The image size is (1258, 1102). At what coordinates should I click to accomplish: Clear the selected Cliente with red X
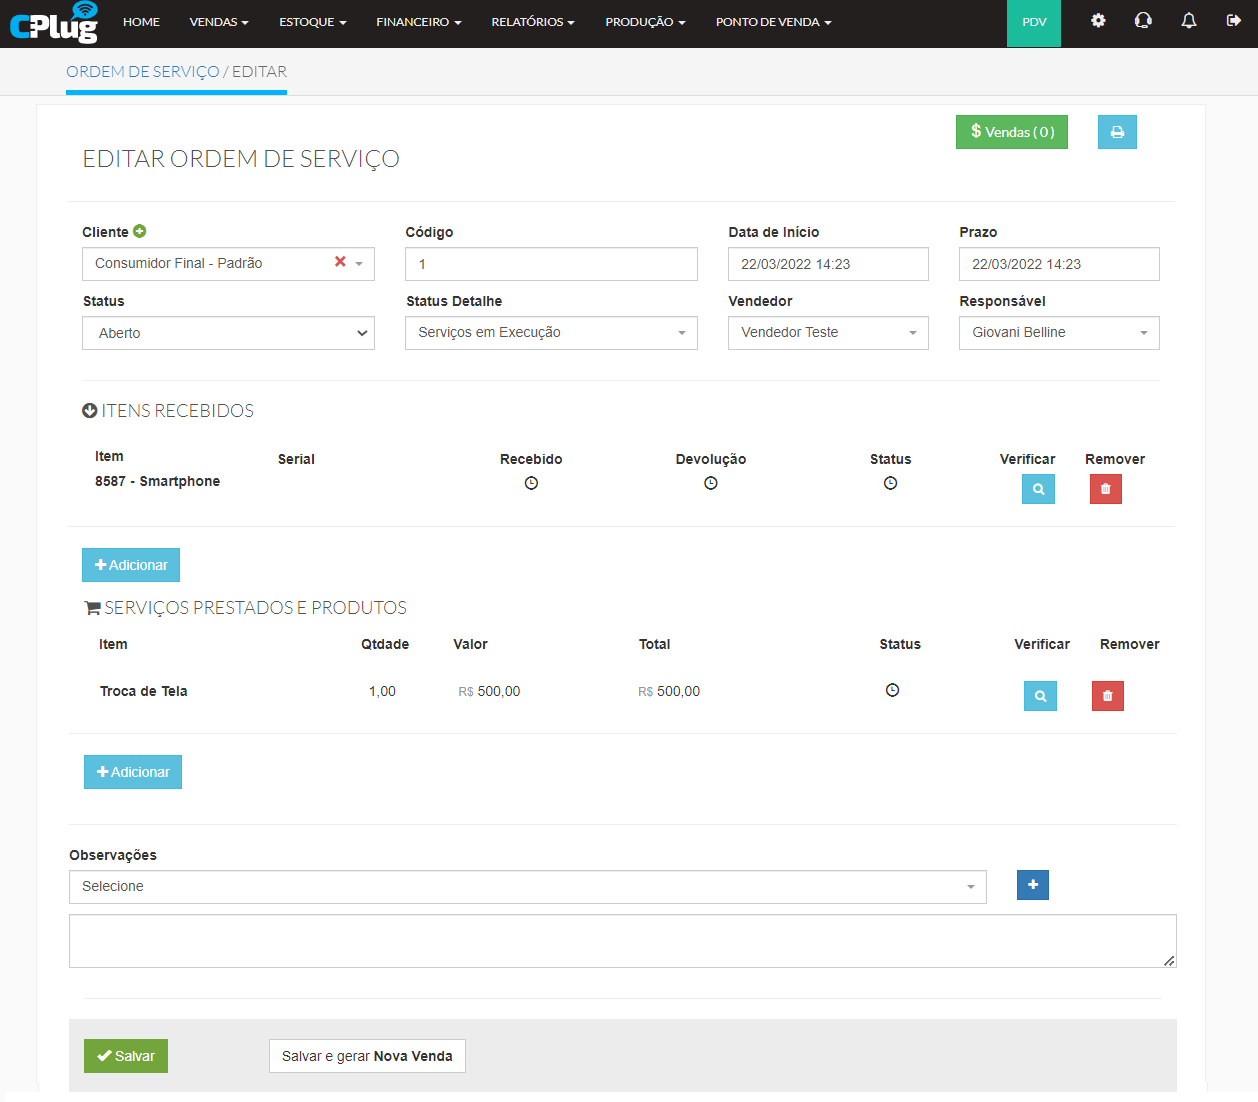pos(340,262)
